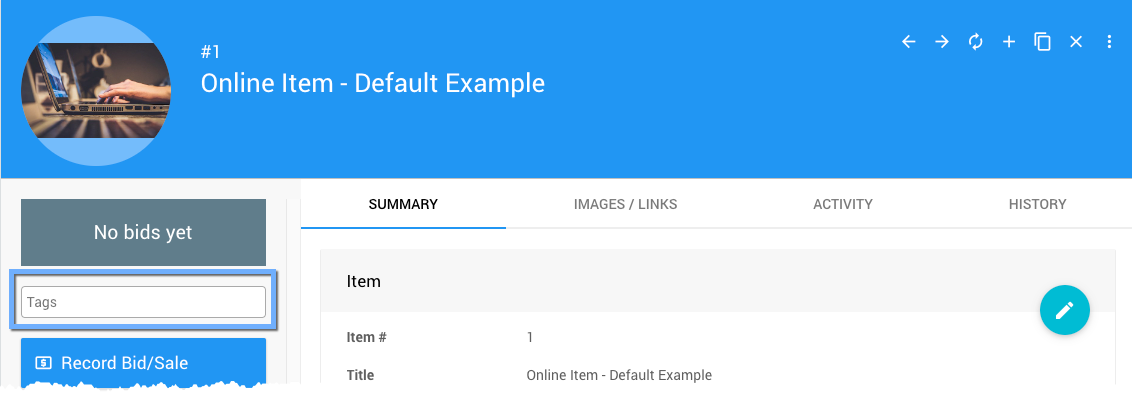Refresh the item details

pyautogui.click(x=975, y=42)
